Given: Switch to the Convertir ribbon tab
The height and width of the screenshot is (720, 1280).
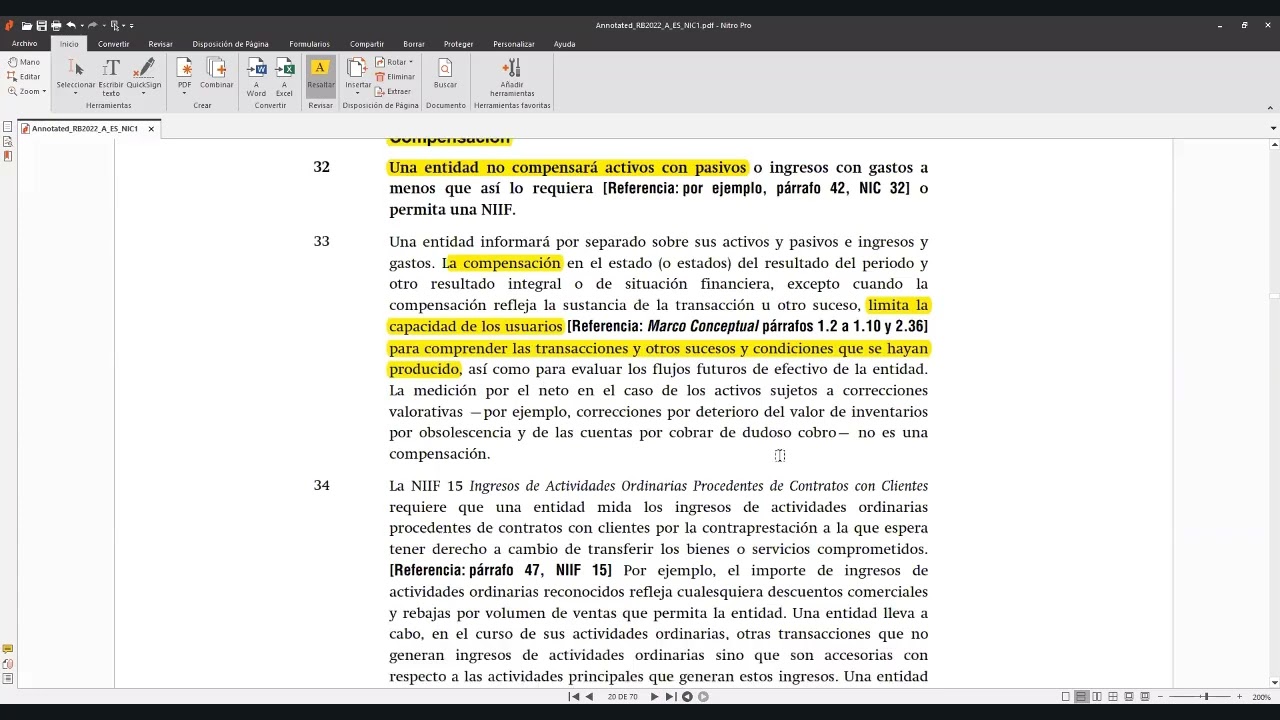Looking at the screenshot, I should [113, 44].
